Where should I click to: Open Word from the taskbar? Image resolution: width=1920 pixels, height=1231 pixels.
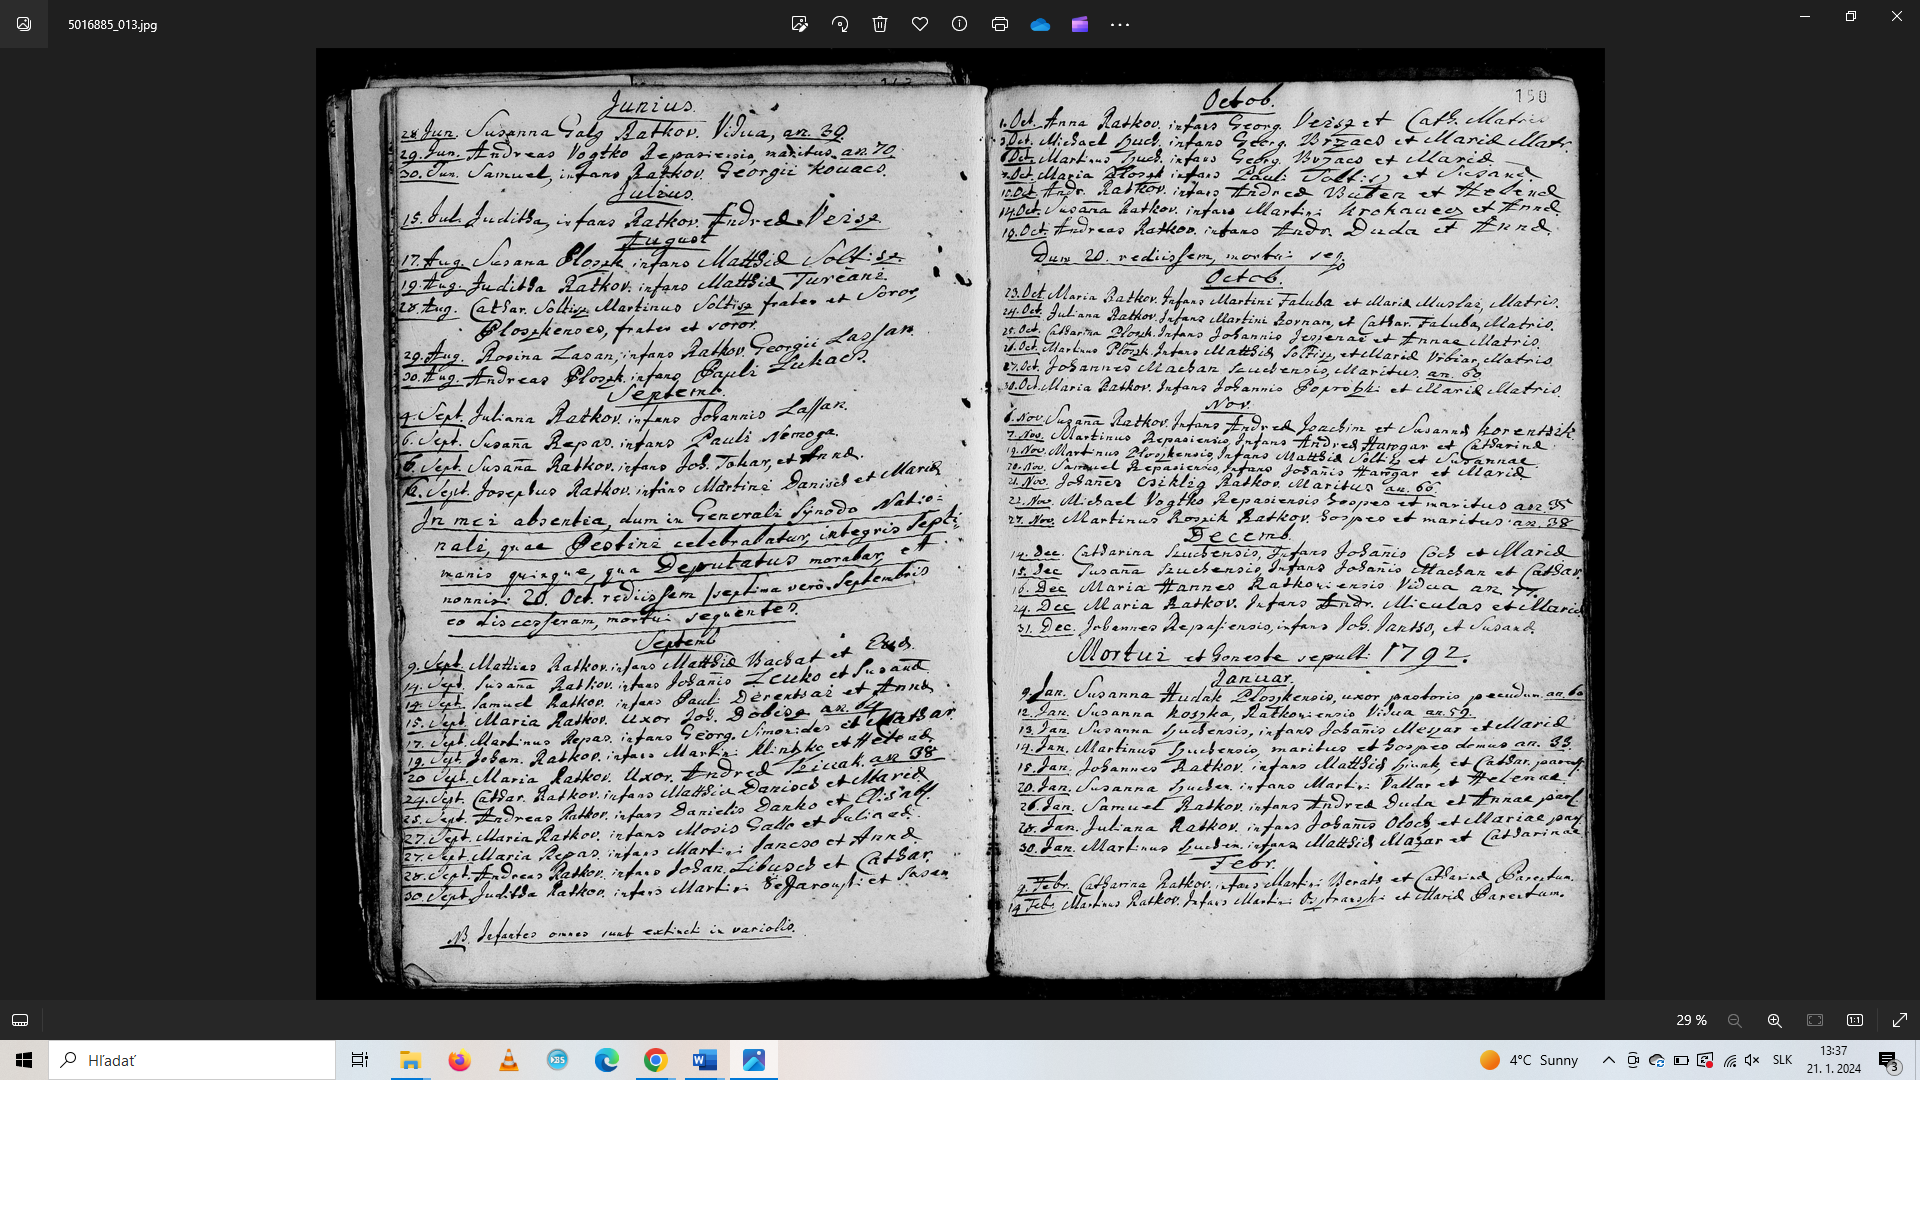click(705, 1060)
